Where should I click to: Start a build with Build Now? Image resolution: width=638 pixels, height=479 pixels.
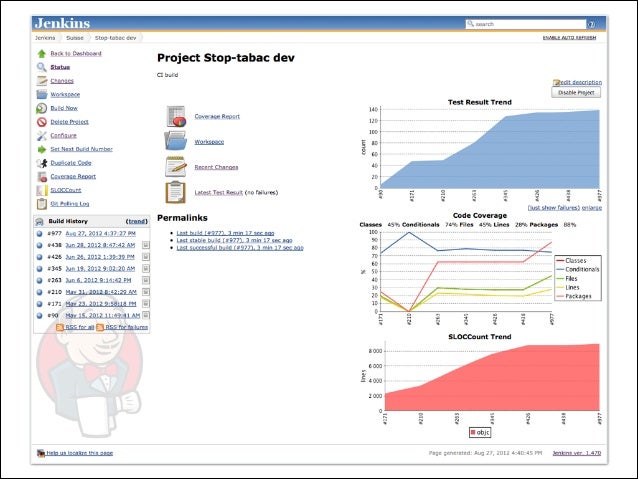tap(64, 108)
